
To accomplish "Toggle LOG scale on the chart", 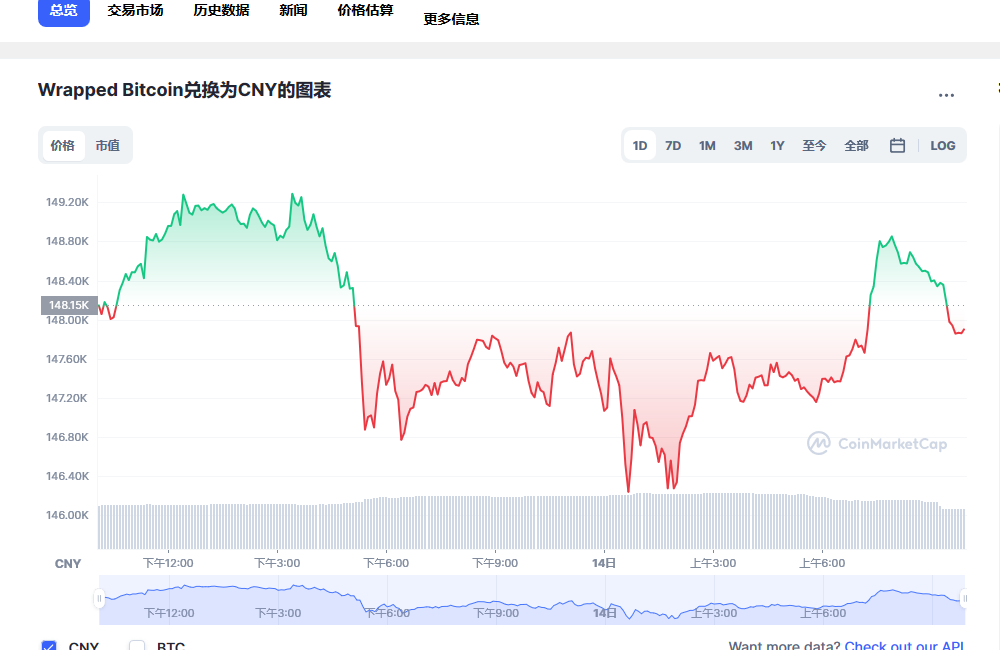I will [x=942, y=145].
